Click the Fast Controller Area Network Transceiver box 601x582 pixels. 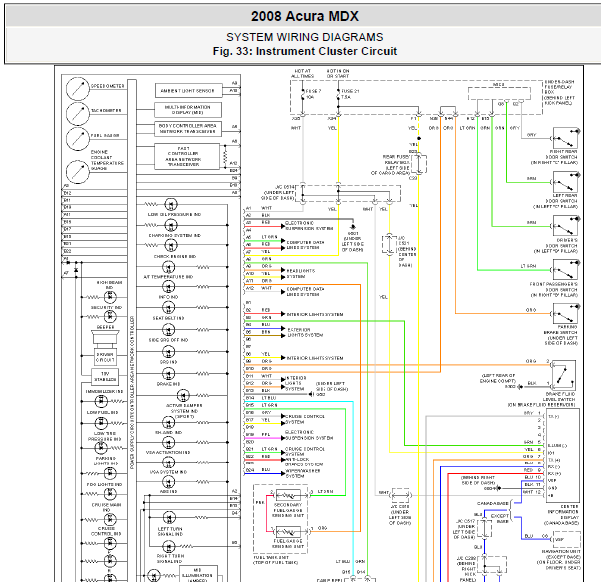tap(187, 156)
